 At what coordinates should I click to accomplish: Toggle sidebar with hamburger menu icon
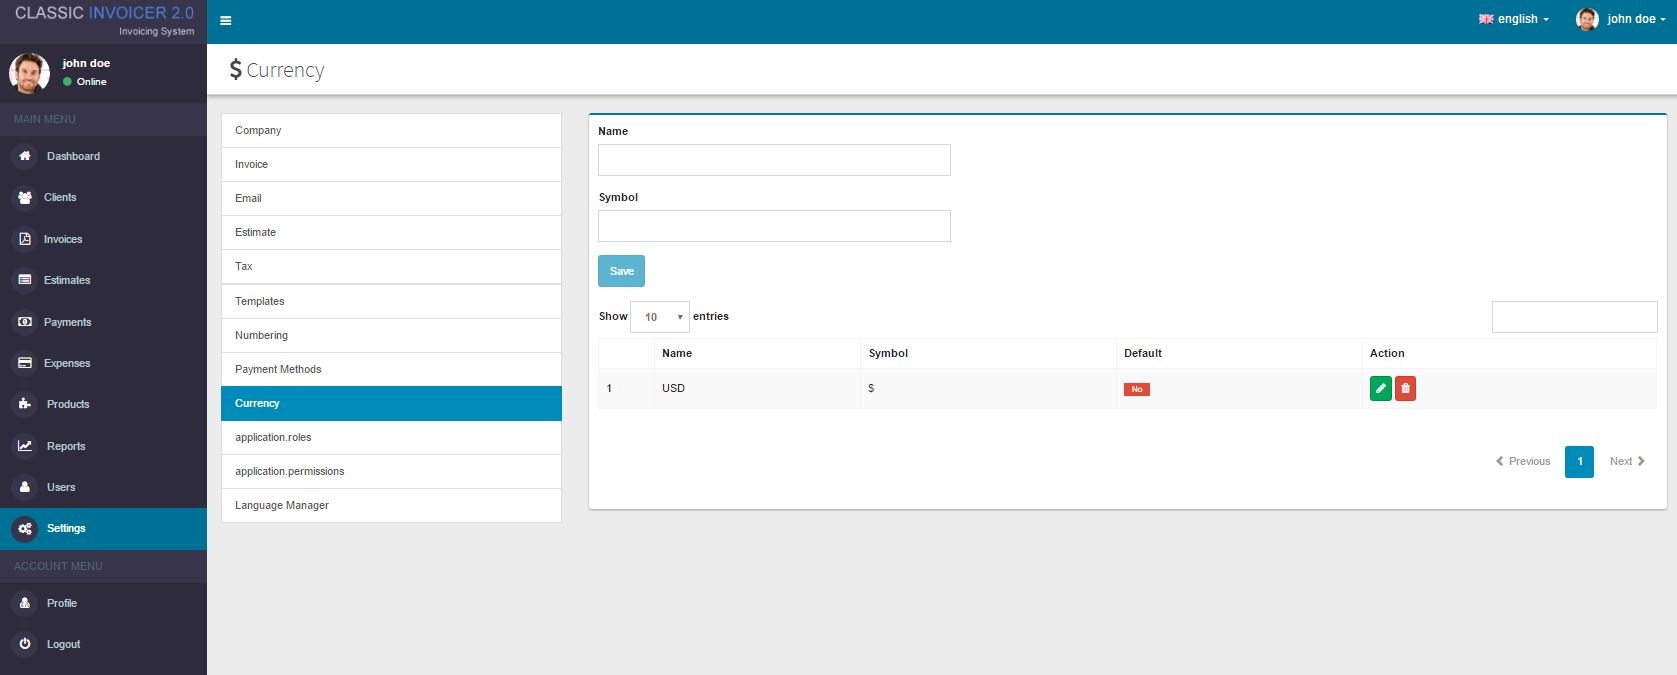(x=226, y=20)
